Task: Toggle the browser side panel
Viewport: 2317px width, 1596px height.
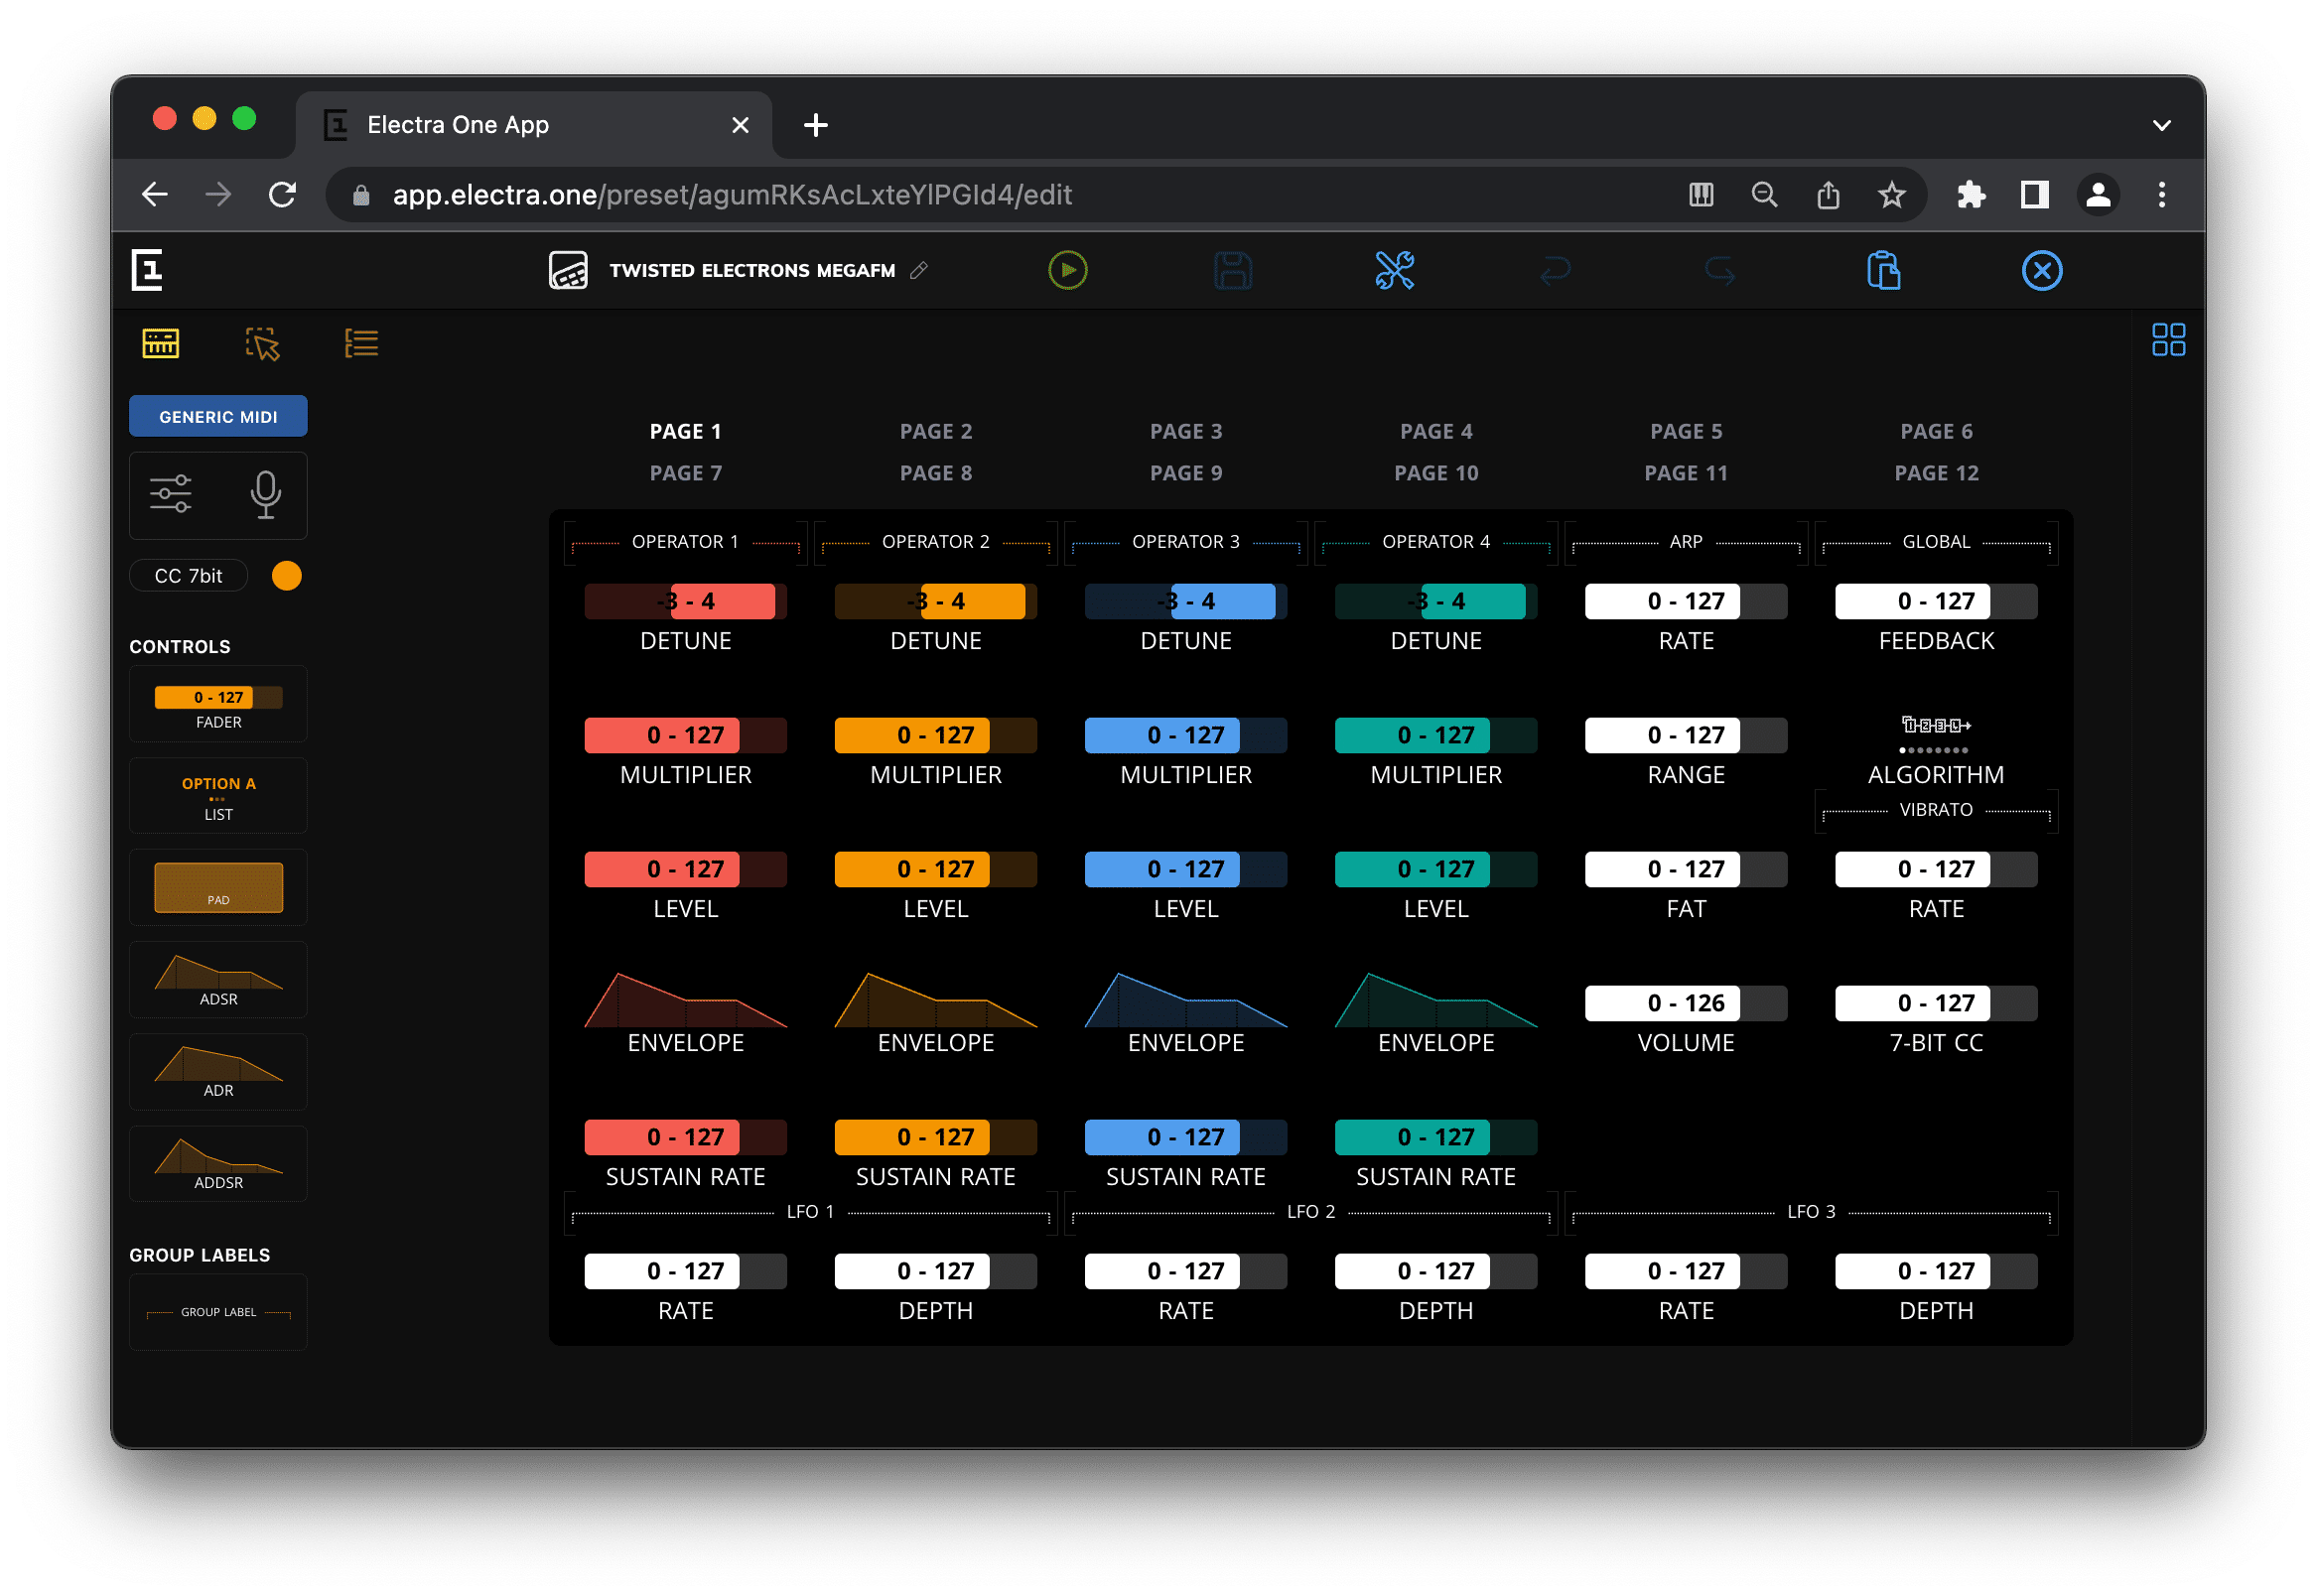Action: point(2033,194)
